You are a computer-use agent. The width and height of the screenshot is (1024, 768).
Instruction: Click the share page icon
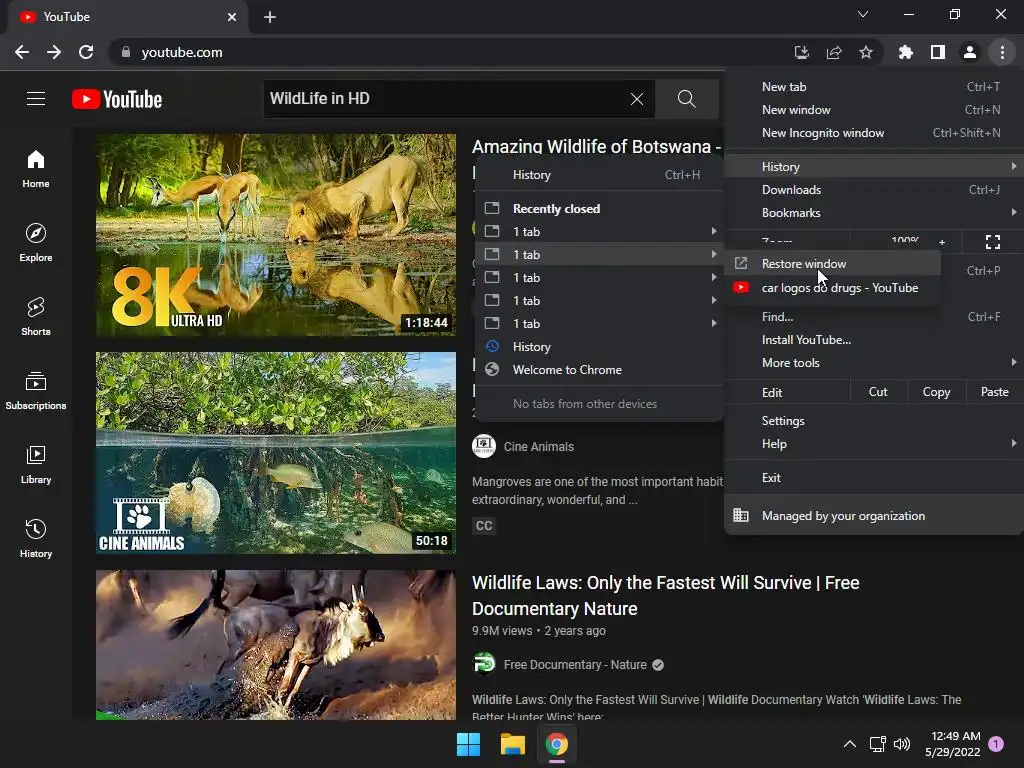834,52
